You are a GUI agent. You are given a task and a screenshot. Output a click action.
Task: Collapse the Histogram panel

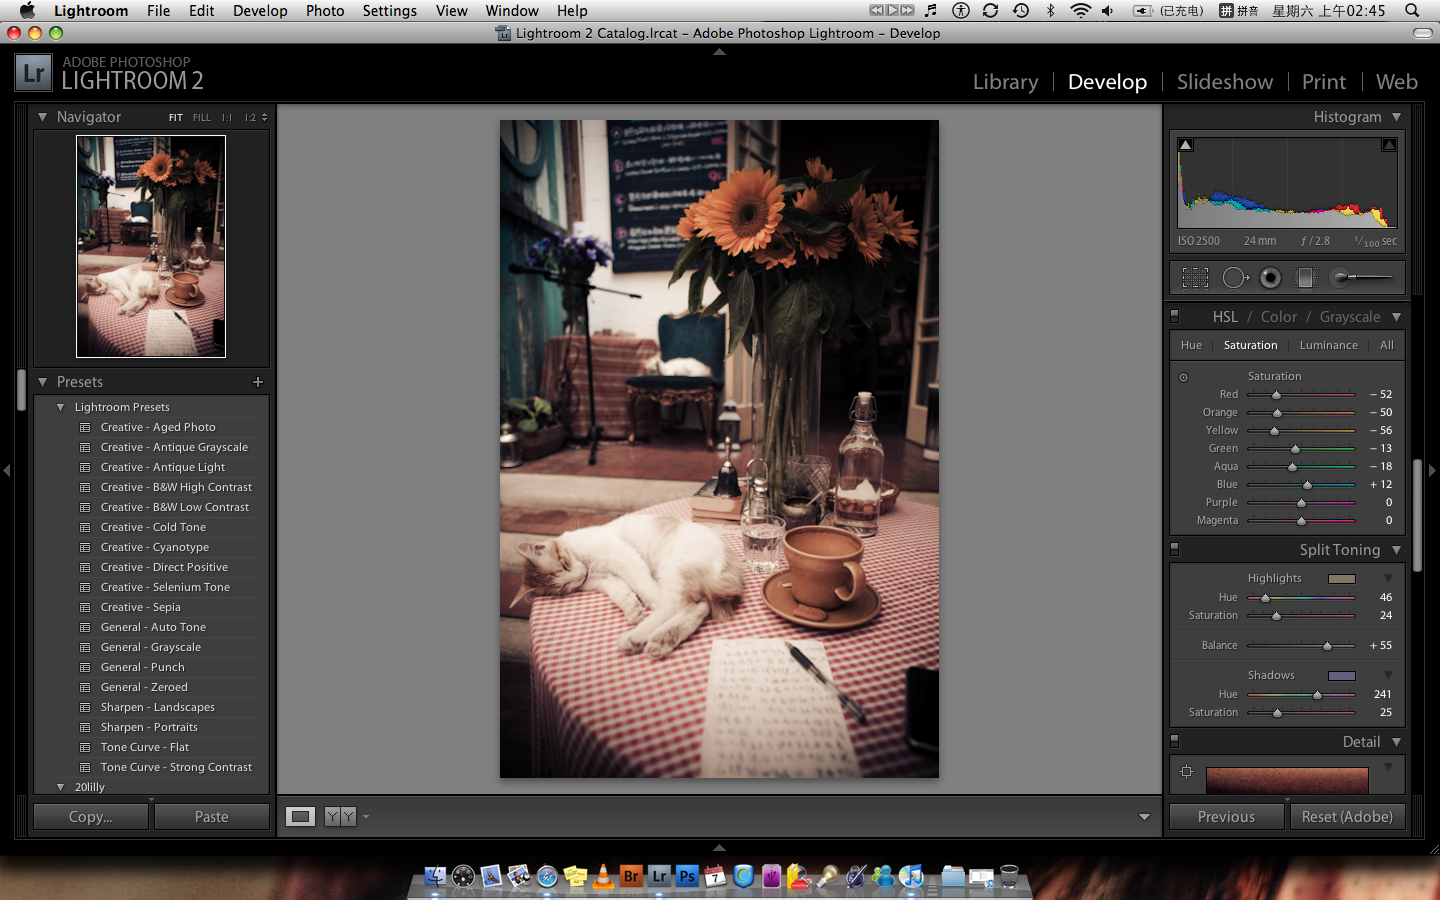pos(1397,117)
